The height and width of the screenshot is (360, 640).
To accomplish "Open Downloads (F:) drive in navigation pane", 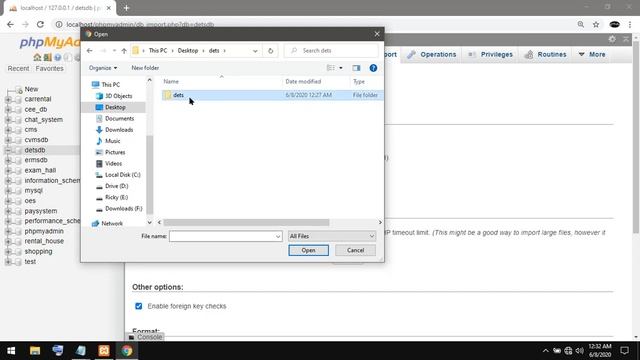I will tap(123, 209).
